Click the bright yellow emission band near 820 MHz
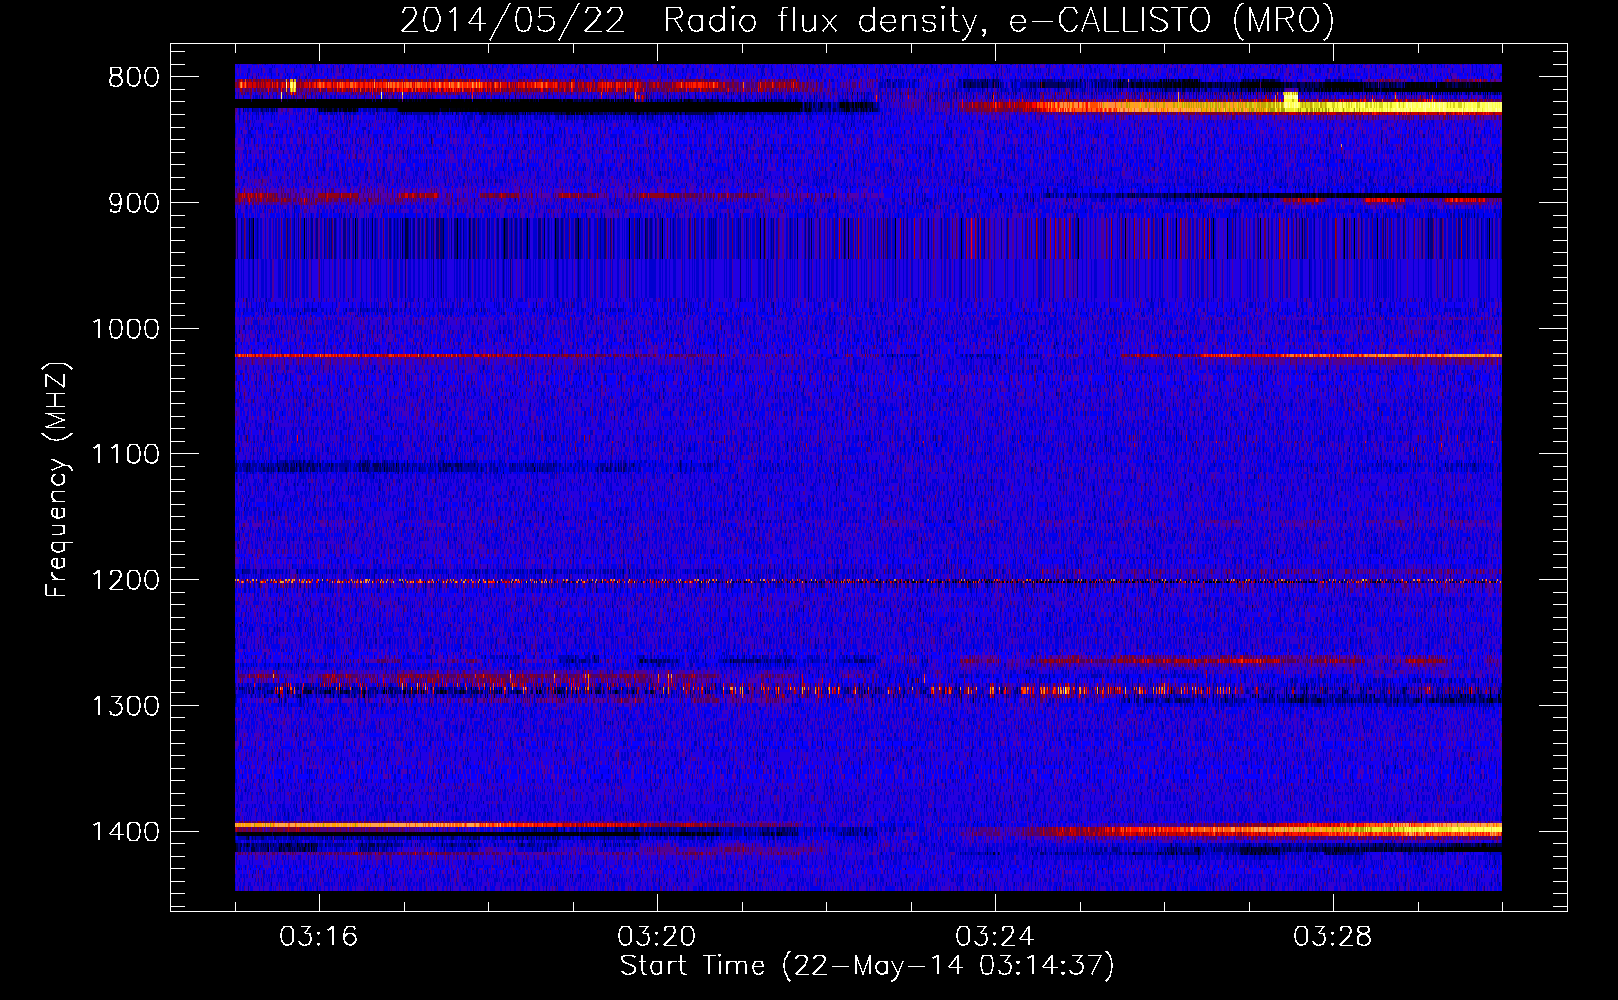 pyautogui.click(x=1230, y=106)
